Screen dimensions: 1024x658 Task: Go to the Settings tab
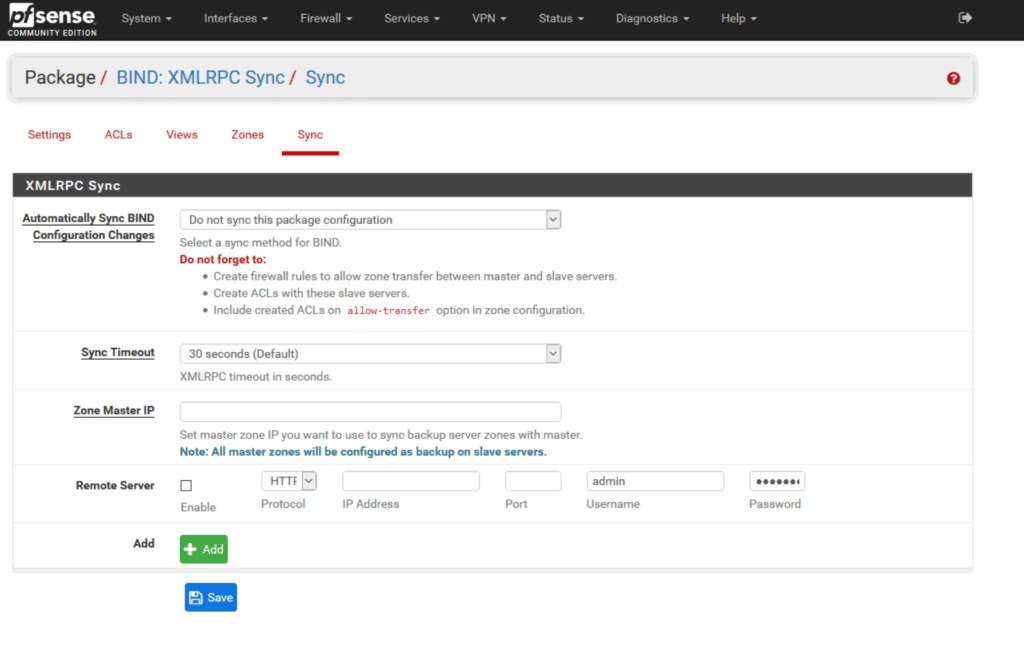tap(49, 135)
